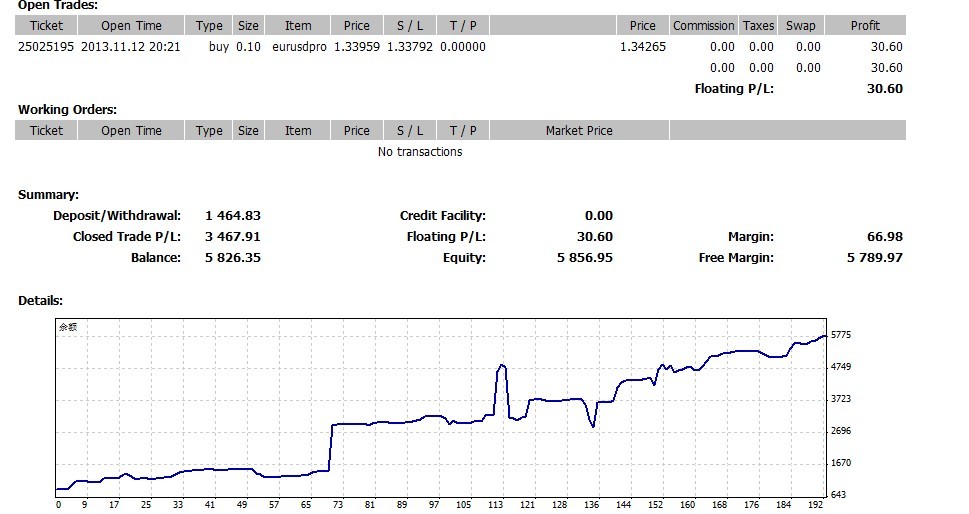
Task: Click the Summary section title
Action: 48,195
